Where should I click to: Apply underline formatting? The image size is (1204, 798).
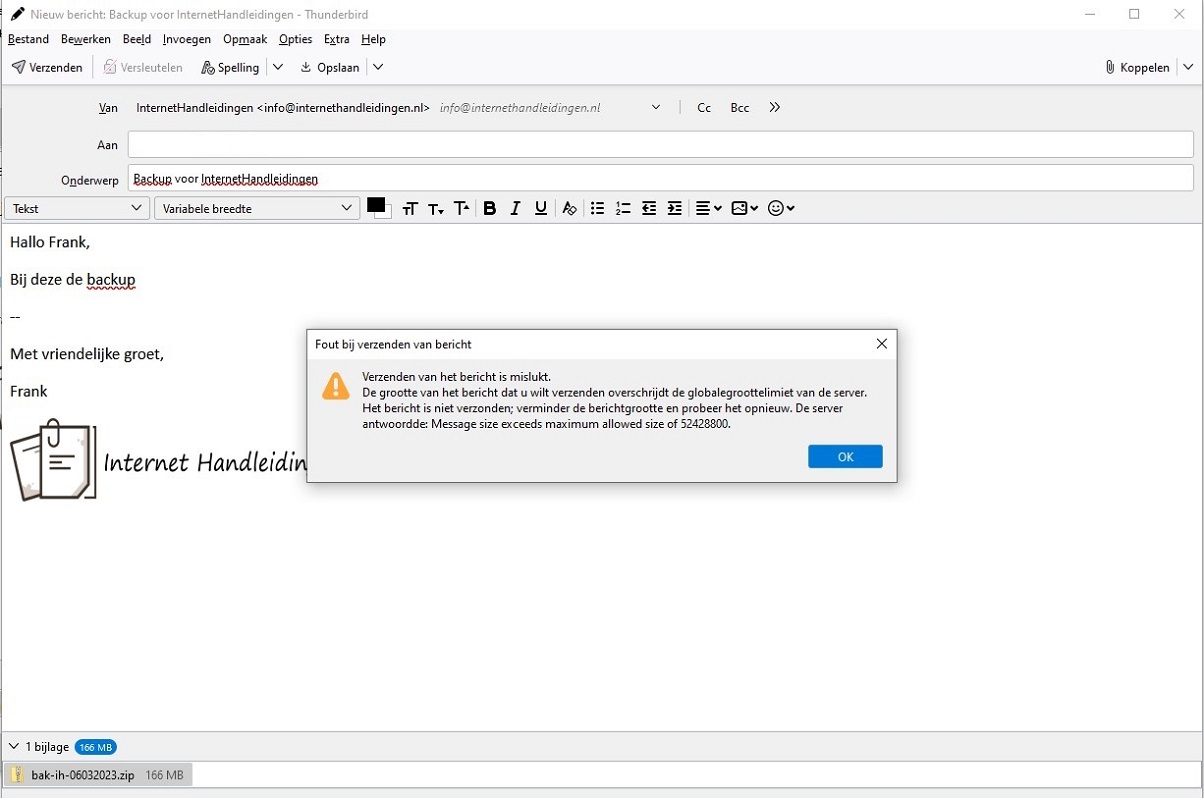(x=540, y=208)
